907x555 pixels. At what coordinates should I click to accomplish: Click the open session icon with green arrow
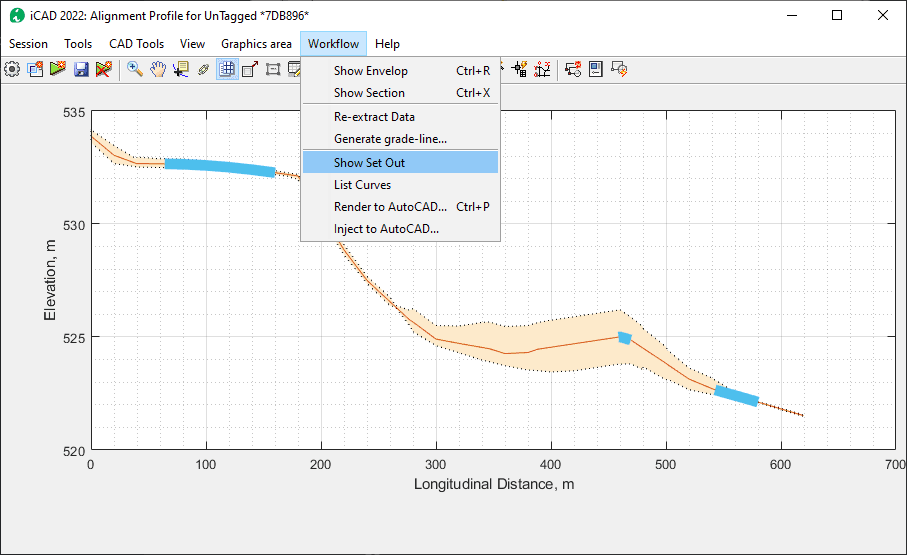coord(58,69)
